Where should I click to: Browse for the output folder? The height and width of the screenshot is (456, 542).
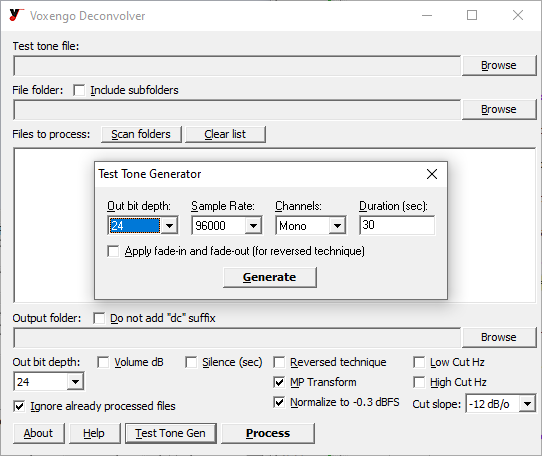coord(499,337)
